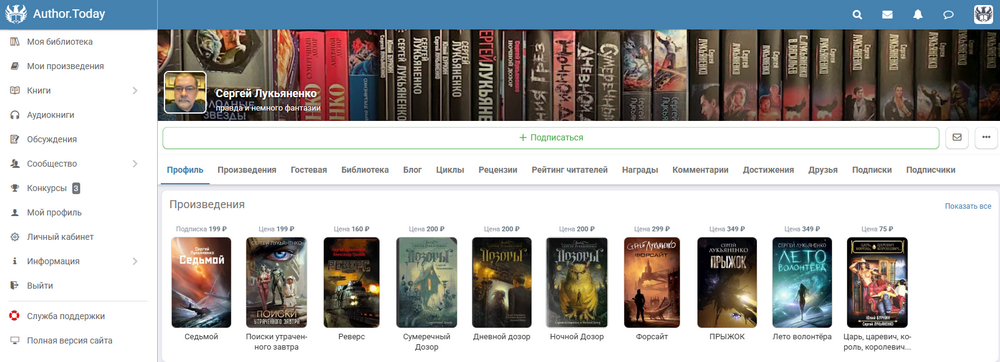The height and width of the screenshot is (362, 1000).
Task: Click the Подписка 199 ₽ price label
Action: coord(201,228)
